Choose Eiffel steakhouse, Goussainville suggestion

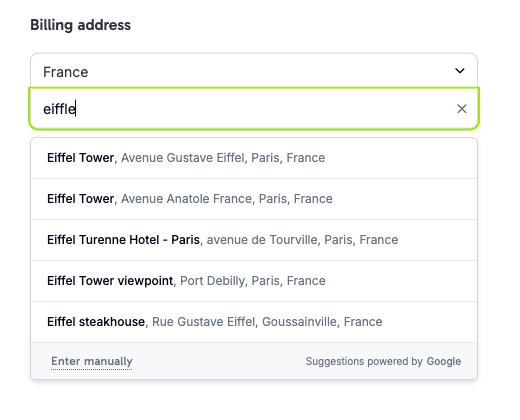(x=254, y=322)
